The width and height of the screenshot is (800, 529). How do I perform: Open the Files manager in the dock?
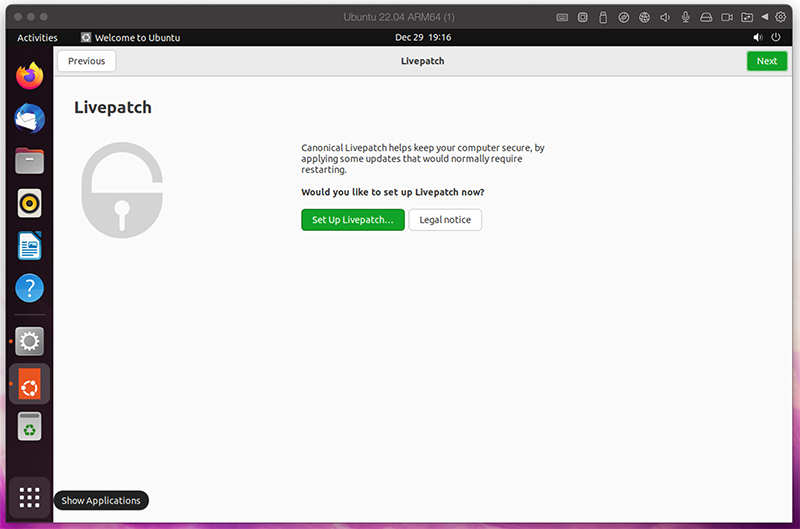click(30, 161)
